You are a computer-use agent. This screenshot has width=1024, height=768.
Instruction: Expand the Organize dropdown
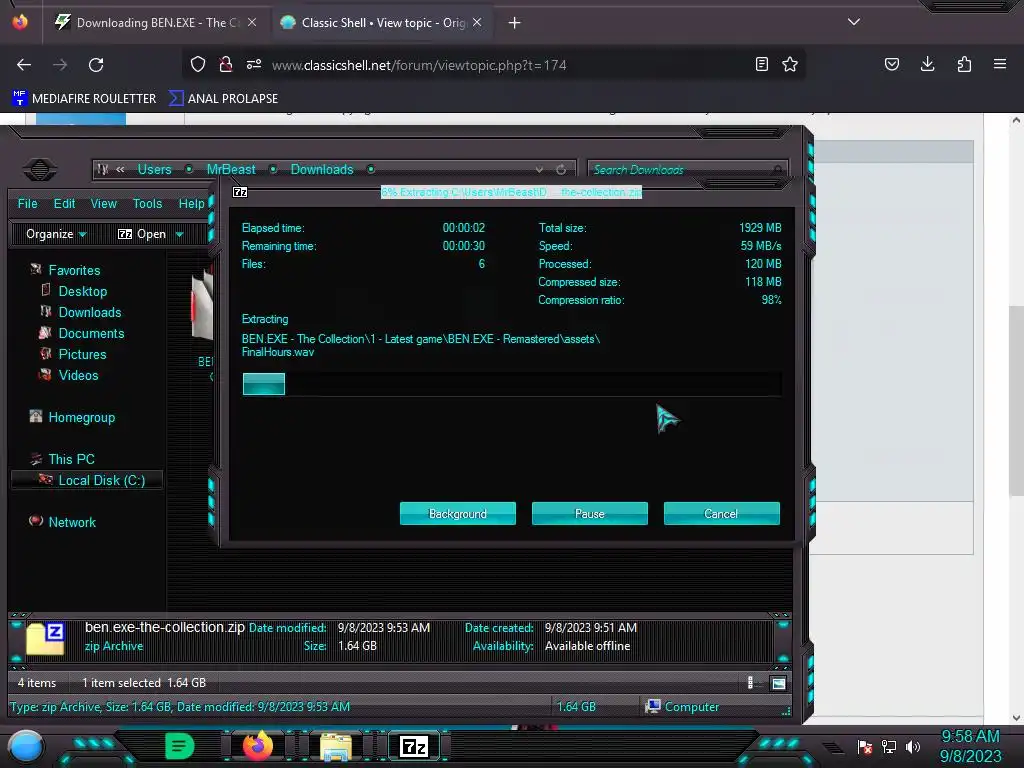(x=56, y=234)
